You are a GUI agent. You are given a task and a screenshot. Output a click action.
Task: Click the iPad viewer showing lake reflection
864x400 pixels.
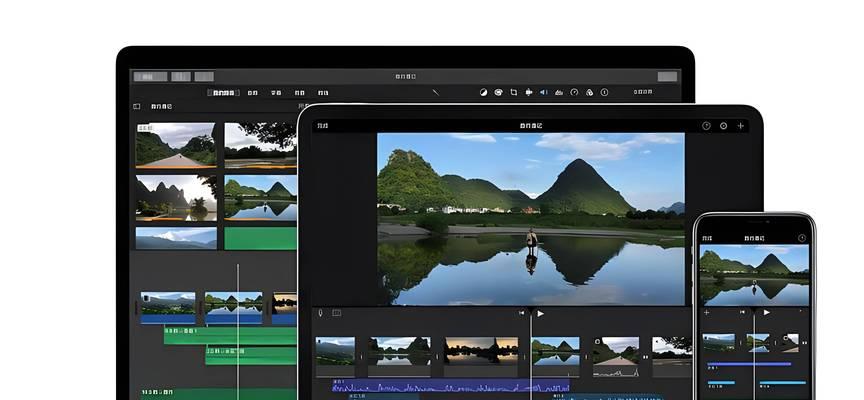[531, 219]
